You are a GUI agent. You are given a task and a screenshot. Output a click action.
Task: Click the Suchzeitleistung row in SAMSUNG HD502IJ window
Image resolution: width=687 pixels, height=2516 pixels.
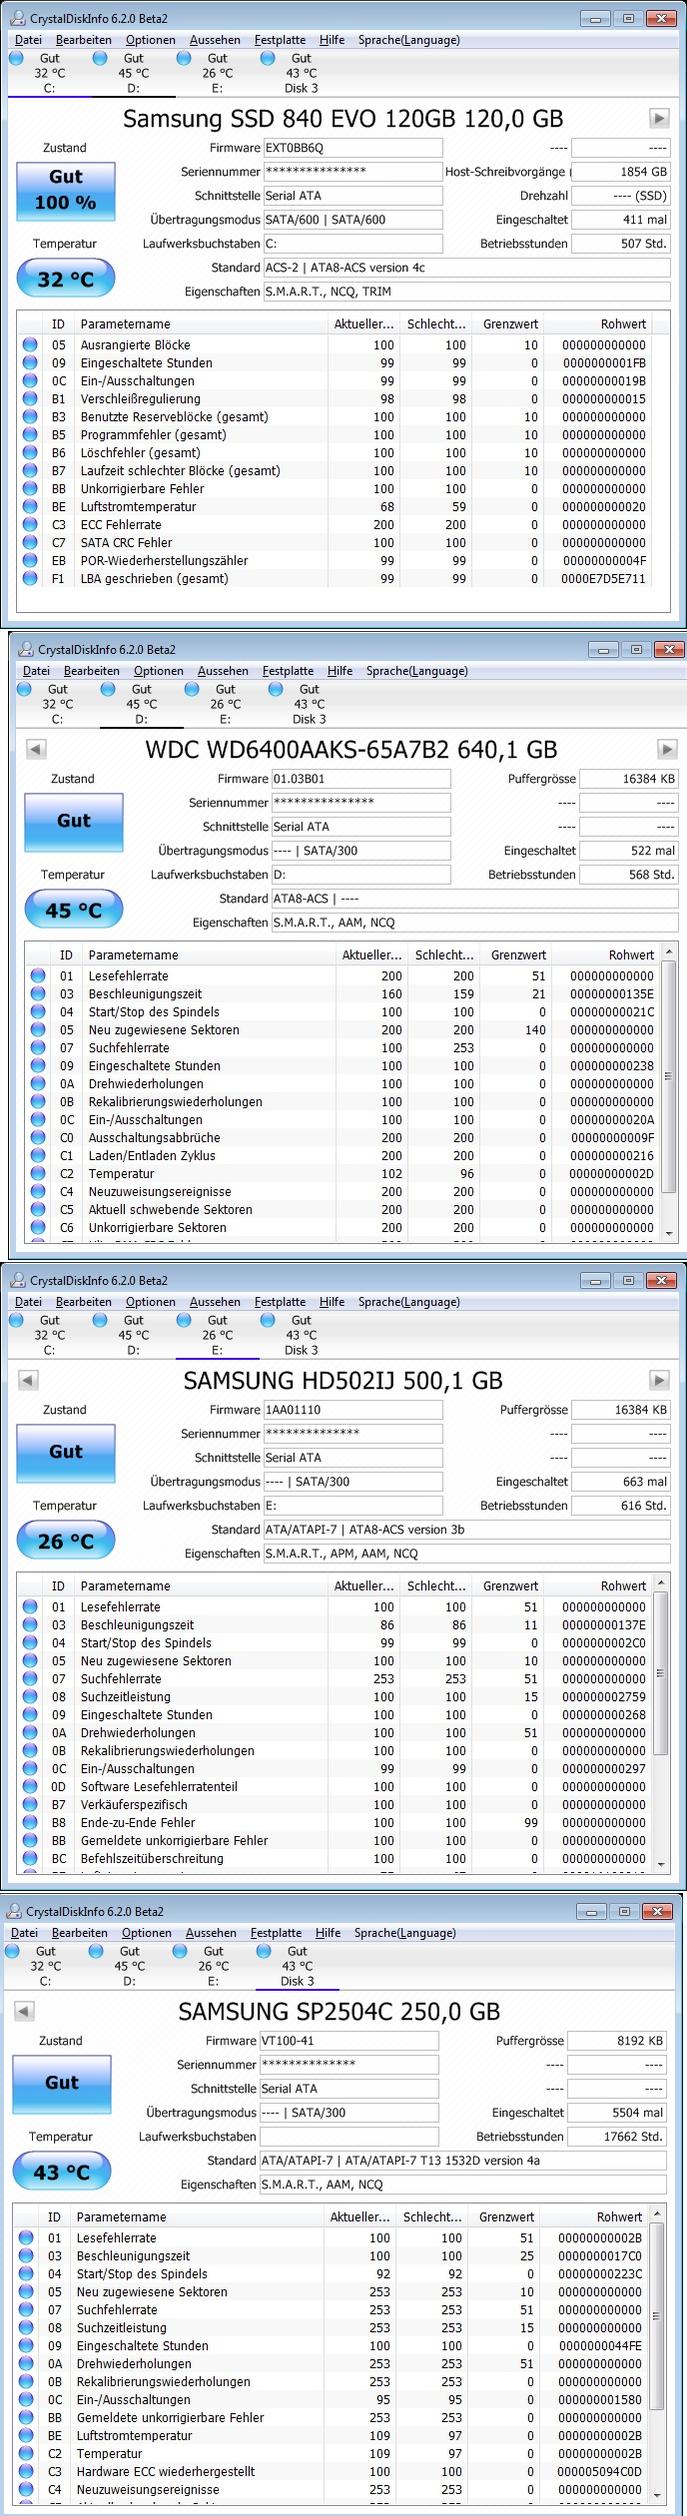pos(335,1697)
